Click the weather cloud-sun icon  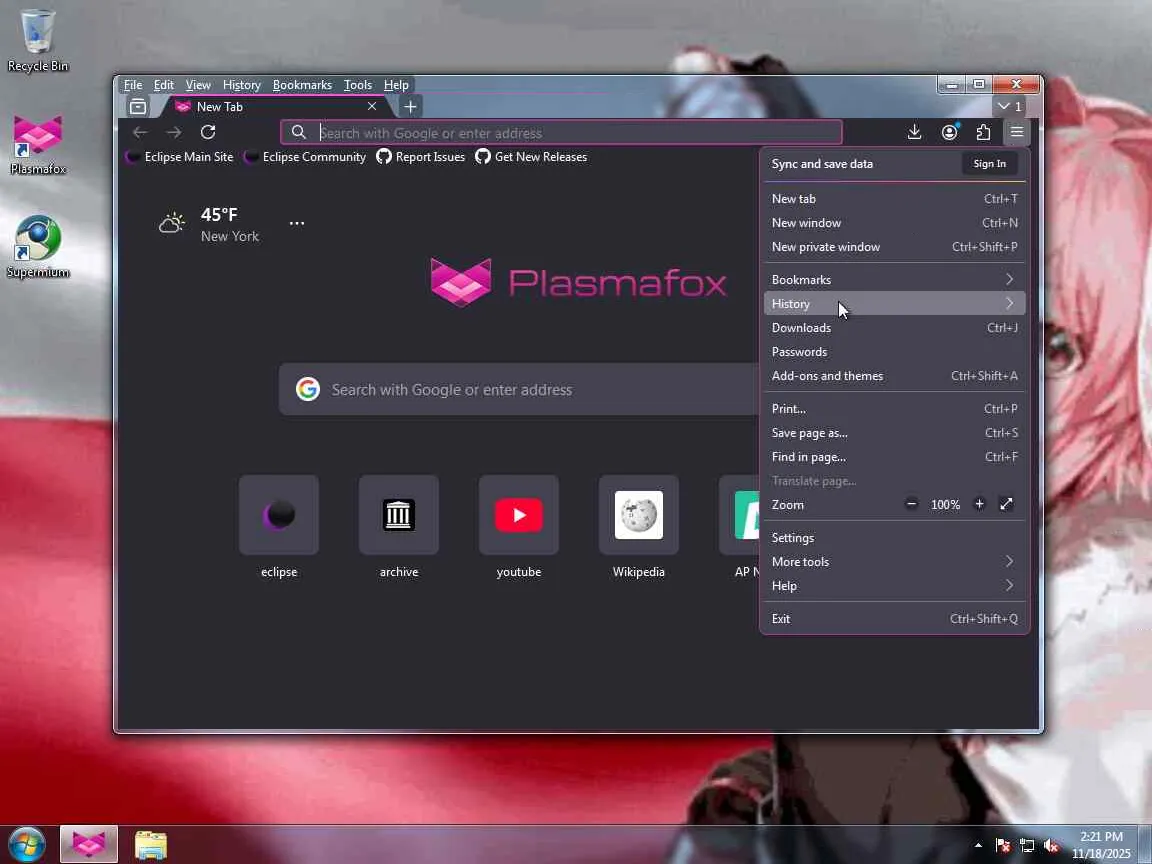point(172,223)
